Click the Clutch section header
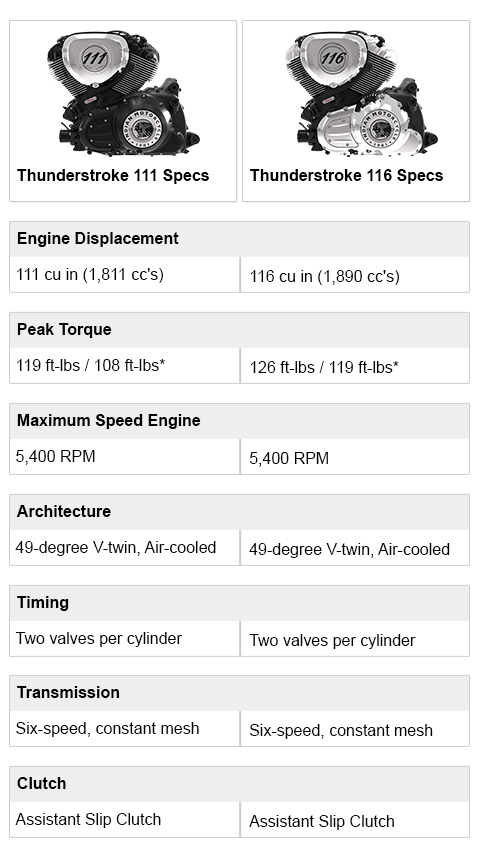Screen dimensions: 479x860 [x=239, y=784]
